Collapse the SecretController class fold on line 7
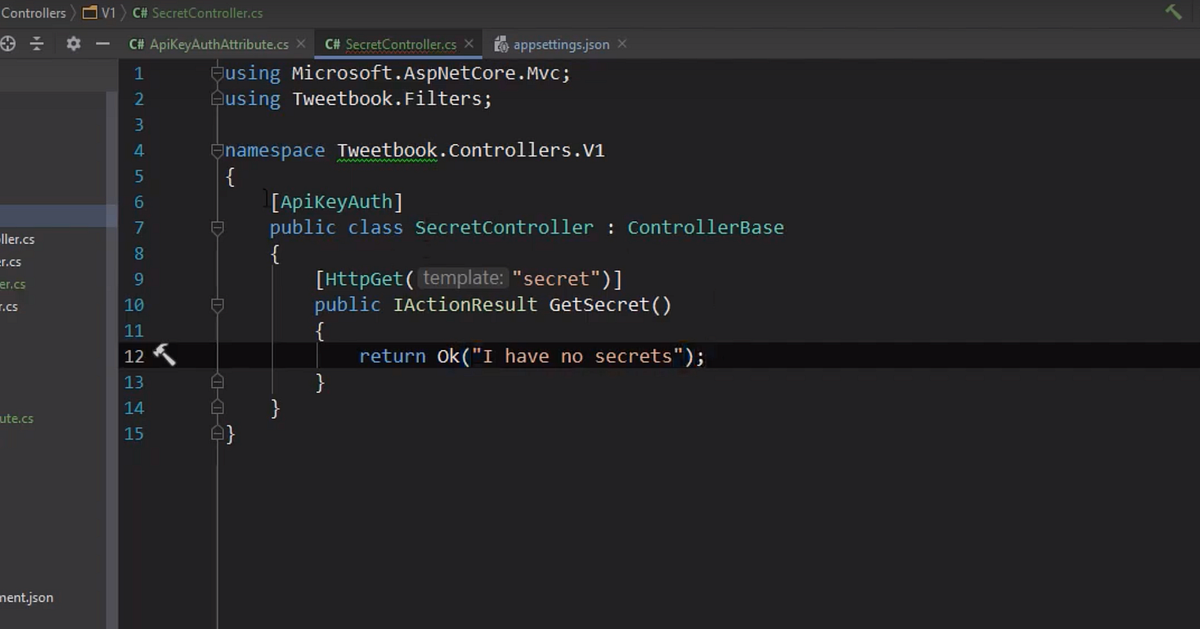 [217, 228]
